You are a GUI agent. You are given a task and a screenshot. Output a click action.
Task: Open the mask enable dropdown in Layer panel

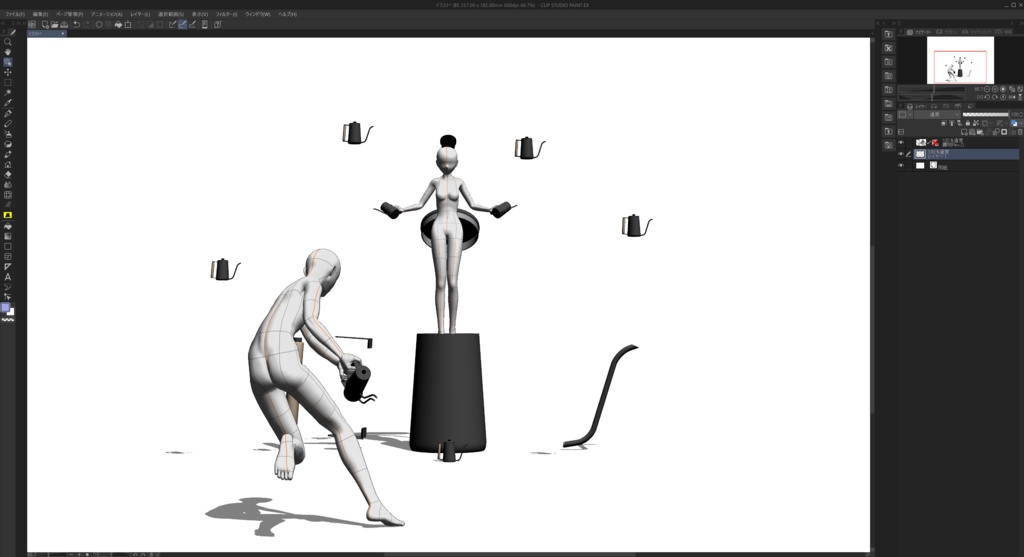[x=991, y=123]
